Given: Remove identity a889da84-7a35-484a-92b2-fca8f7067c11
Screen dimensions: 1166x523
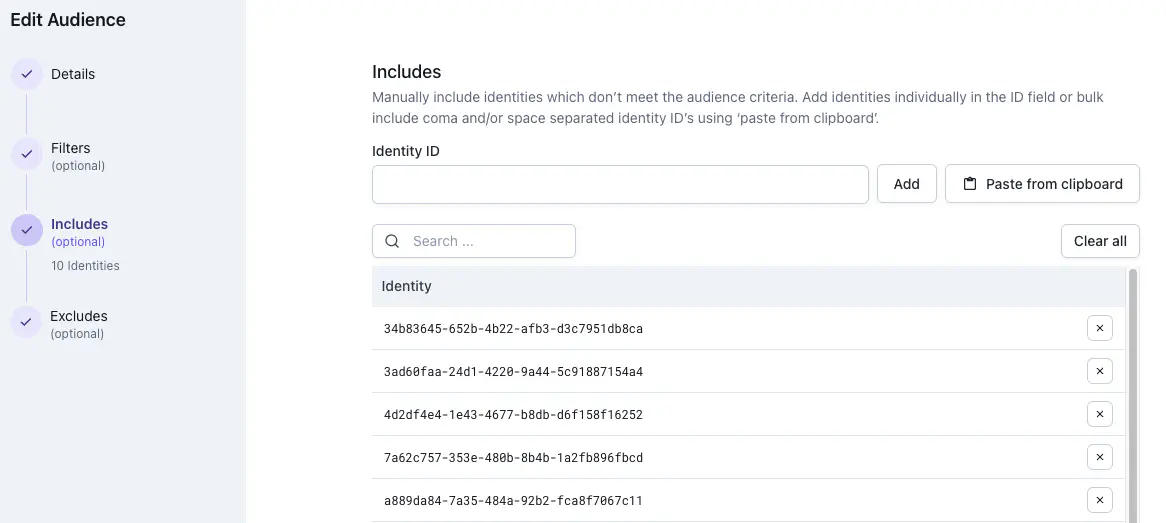Looking at the screenshot, I should coord(1100,501).
